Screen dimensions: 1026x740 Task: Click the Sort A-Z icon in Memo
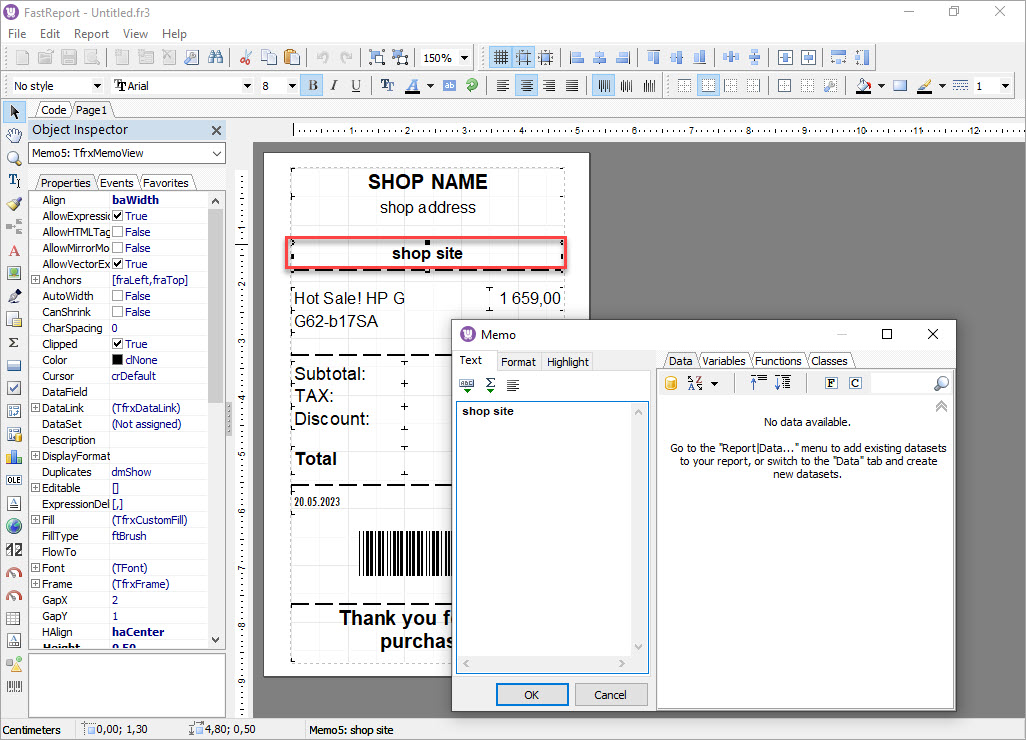click(x=695, y=383)
